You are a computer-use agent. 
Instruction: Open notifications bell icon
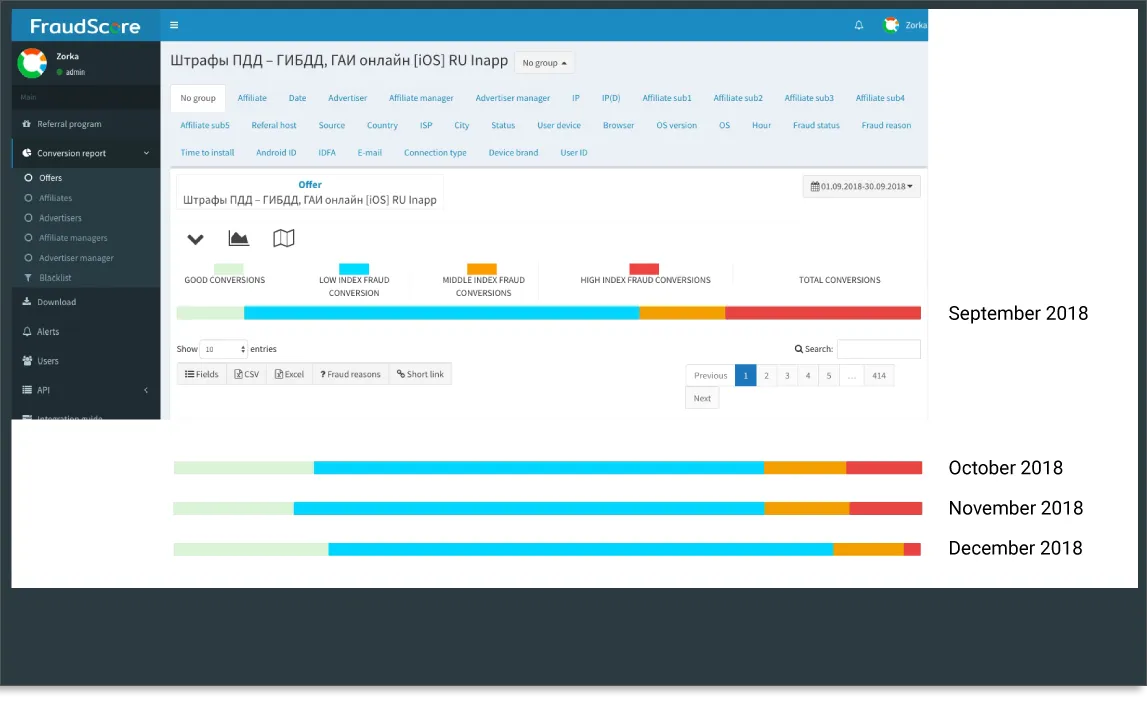[858, 26]
